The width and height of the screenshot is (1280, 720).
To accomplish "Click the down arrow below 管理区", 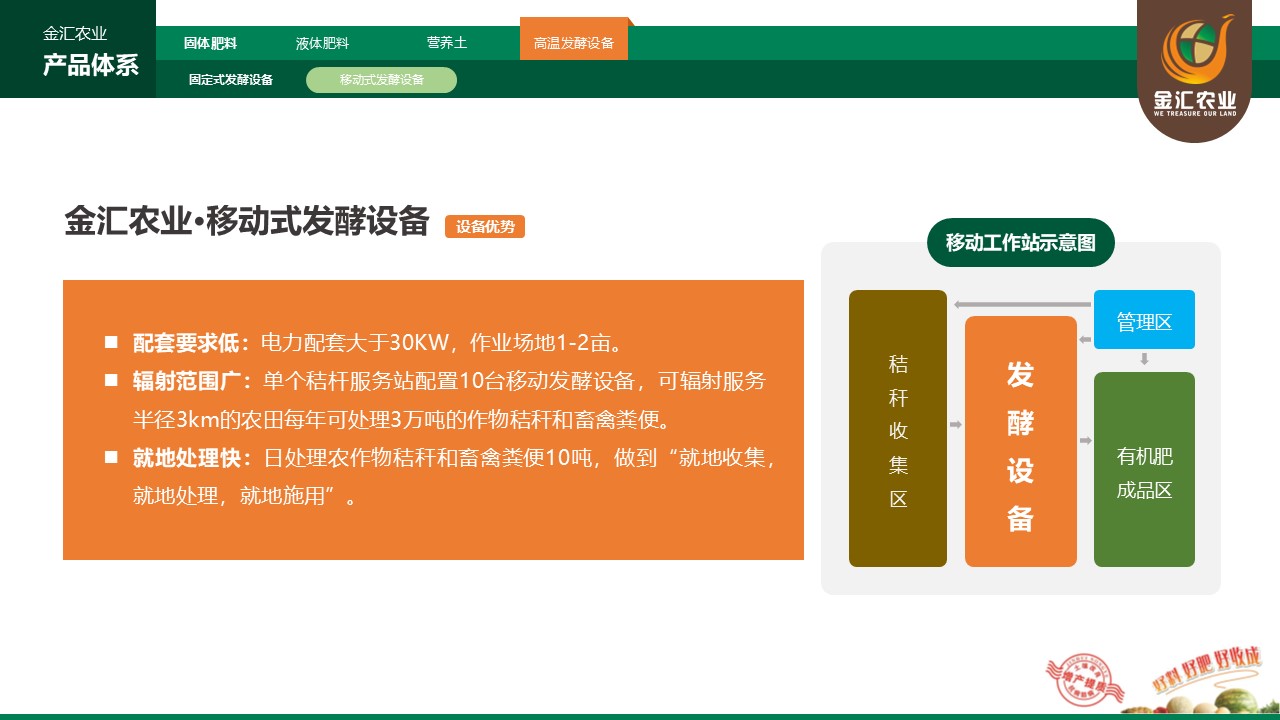I will click(1144, 359).
